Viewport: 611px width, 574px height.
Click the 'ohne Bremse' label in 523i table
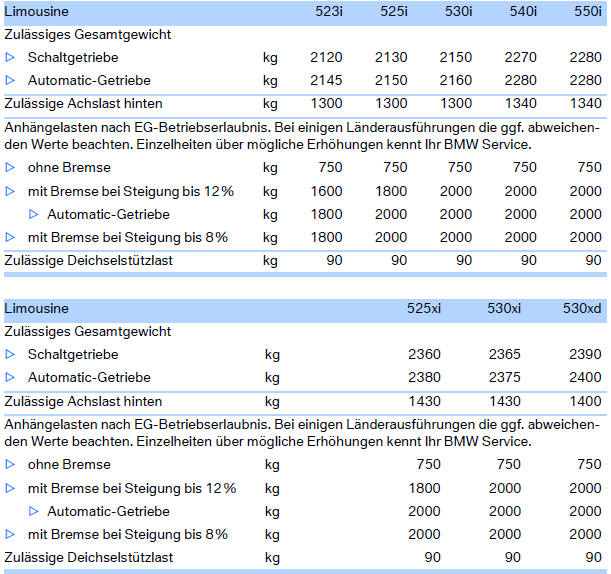(x=69, y=168)
